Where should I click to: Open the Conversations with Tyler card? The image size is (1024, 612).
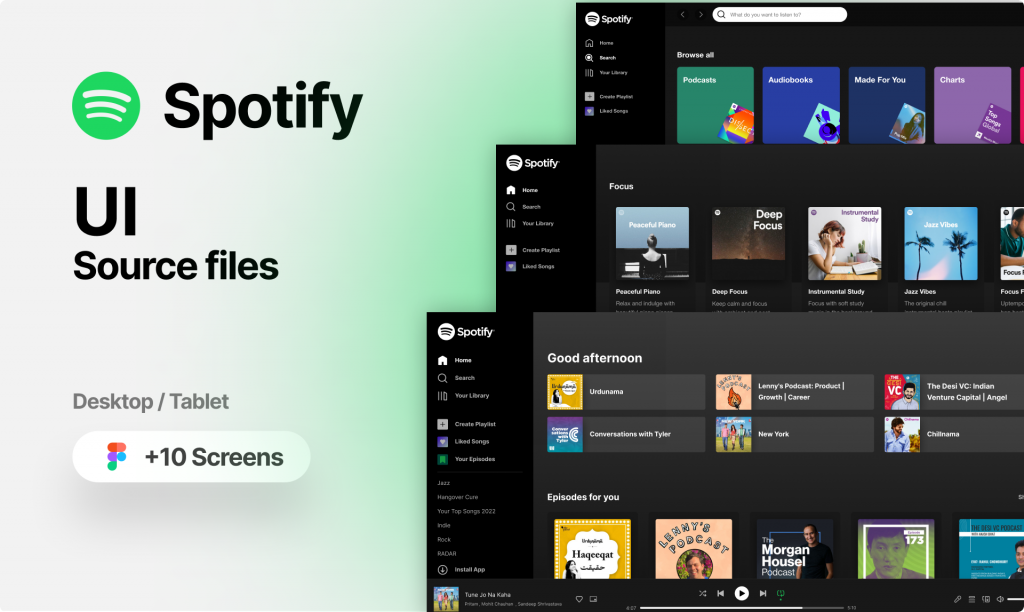626,434
